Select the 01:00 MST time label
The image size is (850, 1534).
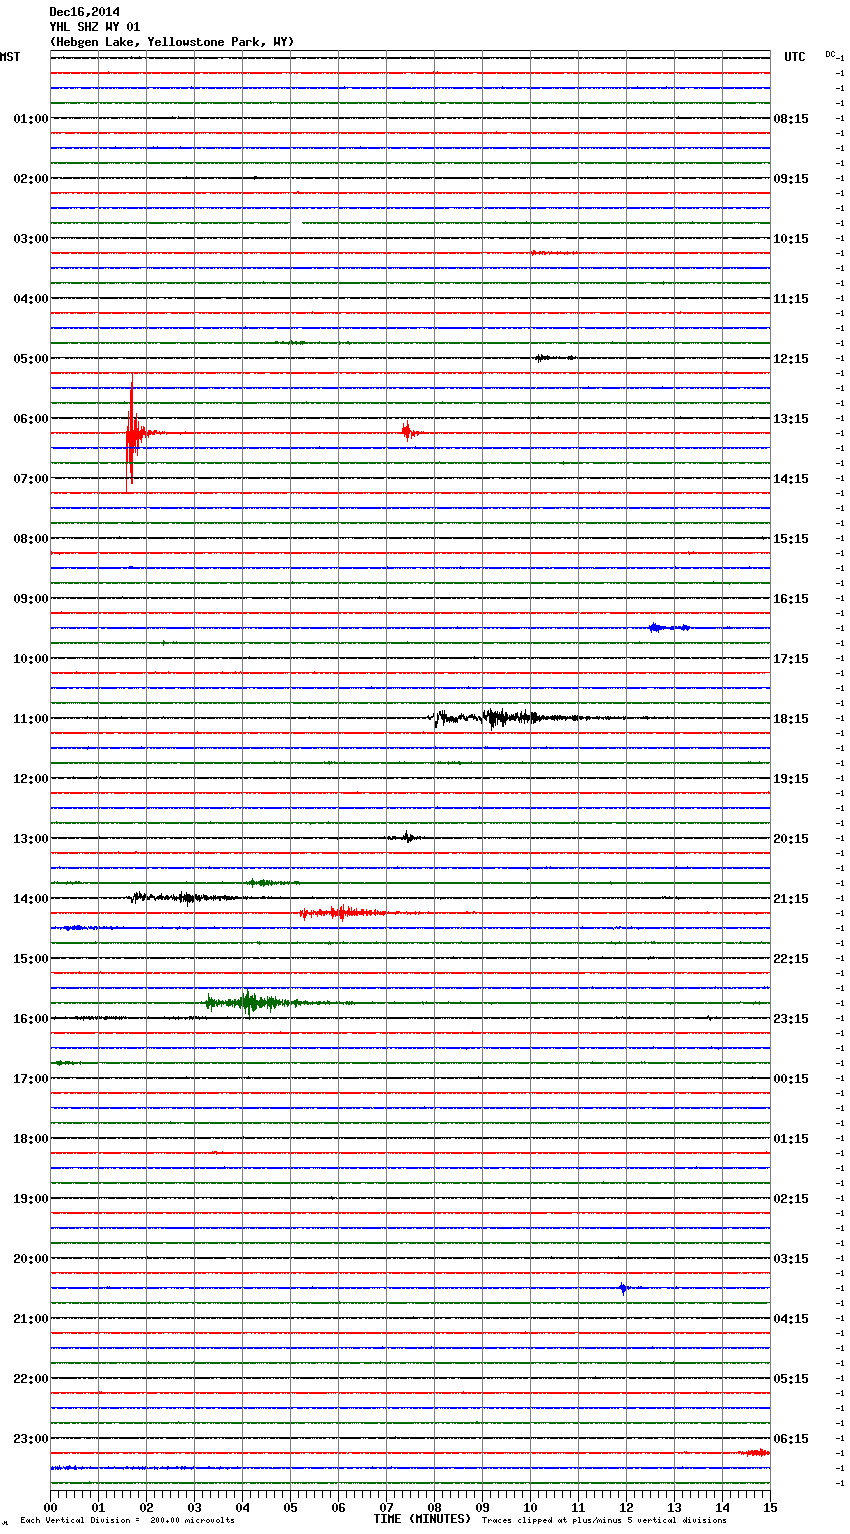(x=31, y=119)
